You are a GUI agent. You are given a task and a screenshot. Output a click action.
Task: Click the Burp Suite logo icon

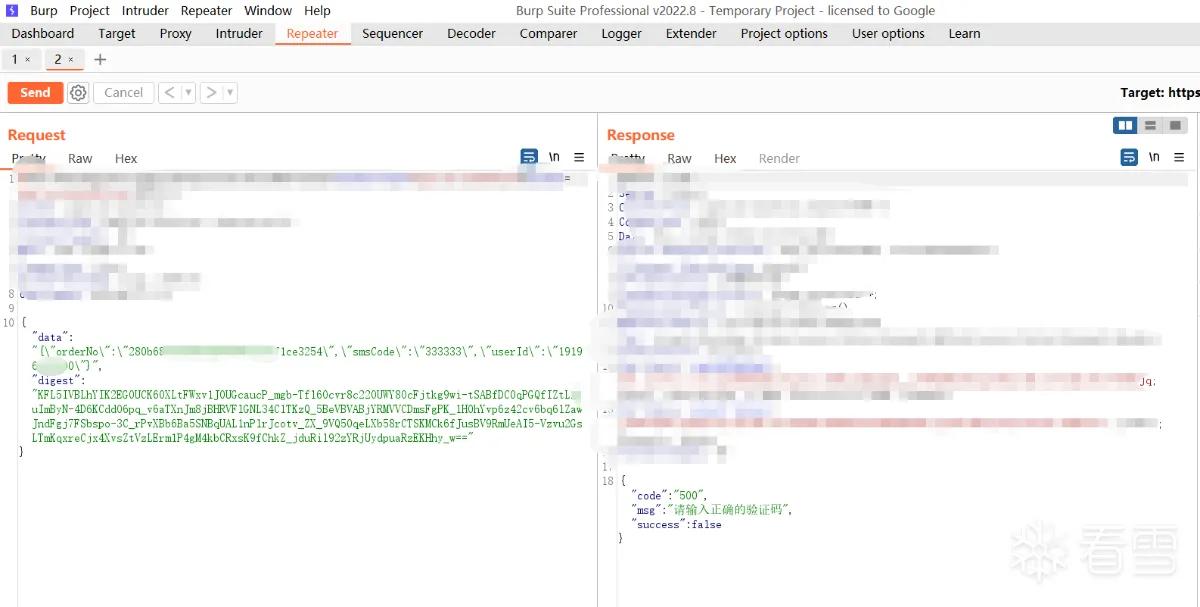[x=12, y=11]
